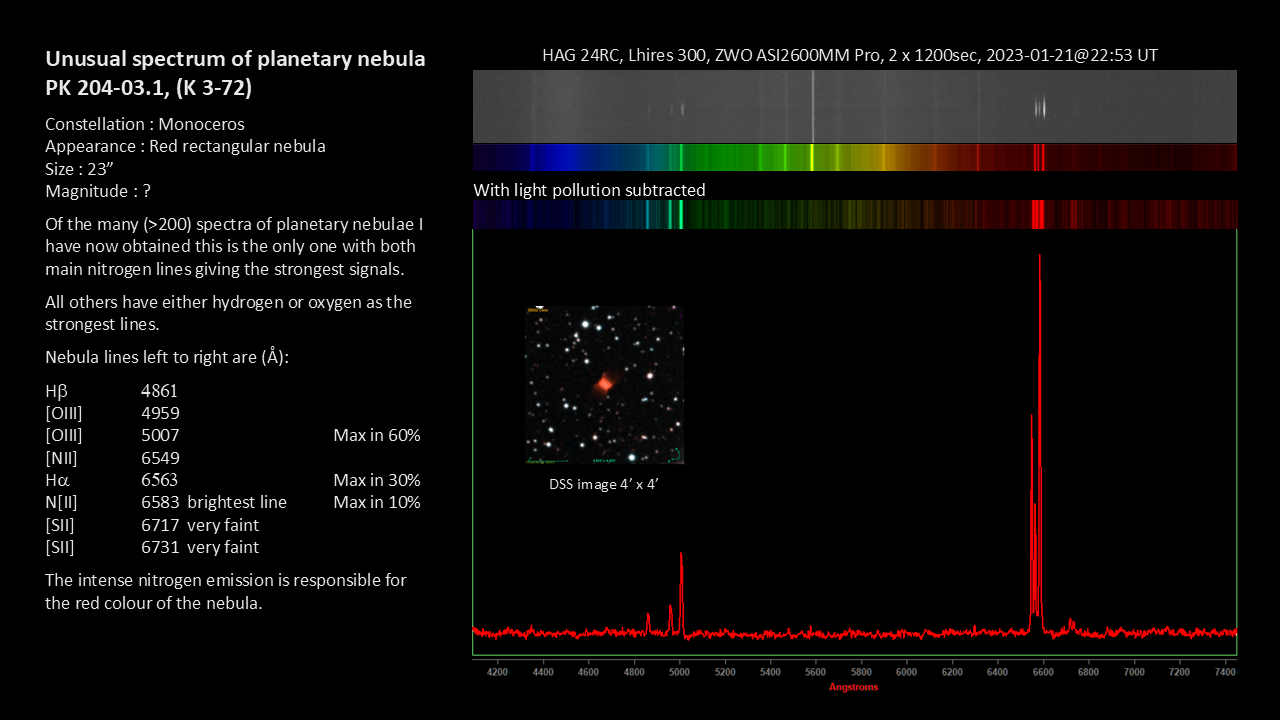Click the "DSS image 4' x 4'" caption
Screen dimensions: 1280x720
tap(603, 484)
